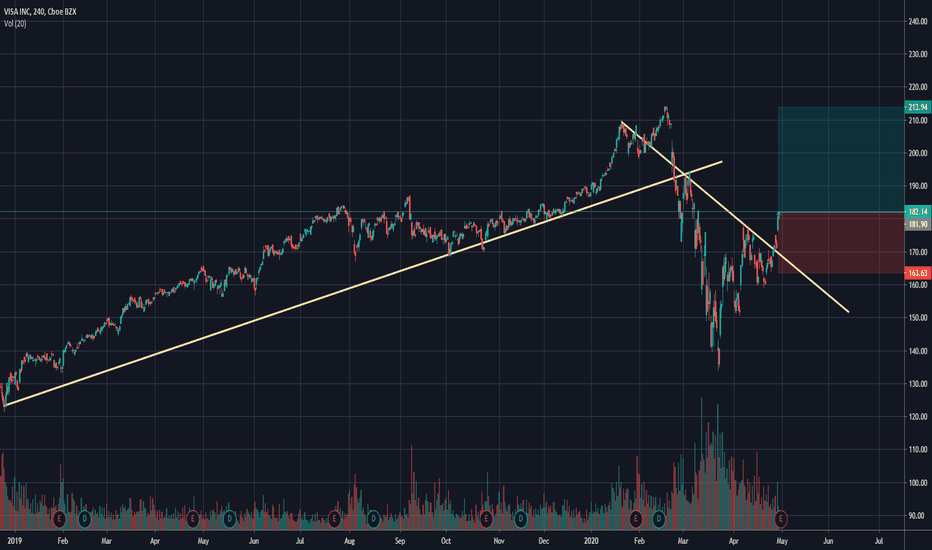Screen dimensions: 932x550
Task: Click the 182.14 entry price label
Action: (917, 212)
